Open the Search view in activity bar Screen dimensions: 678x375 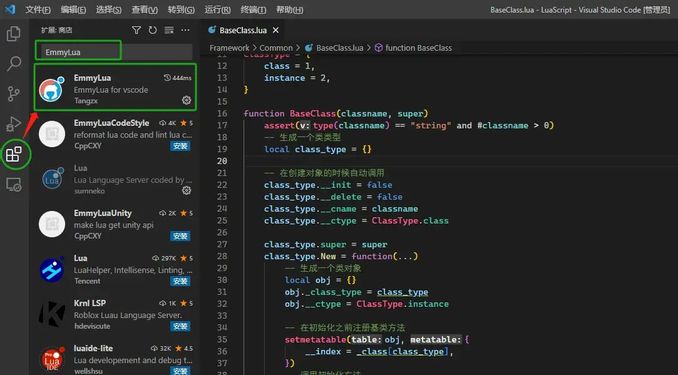coord(13,64)
